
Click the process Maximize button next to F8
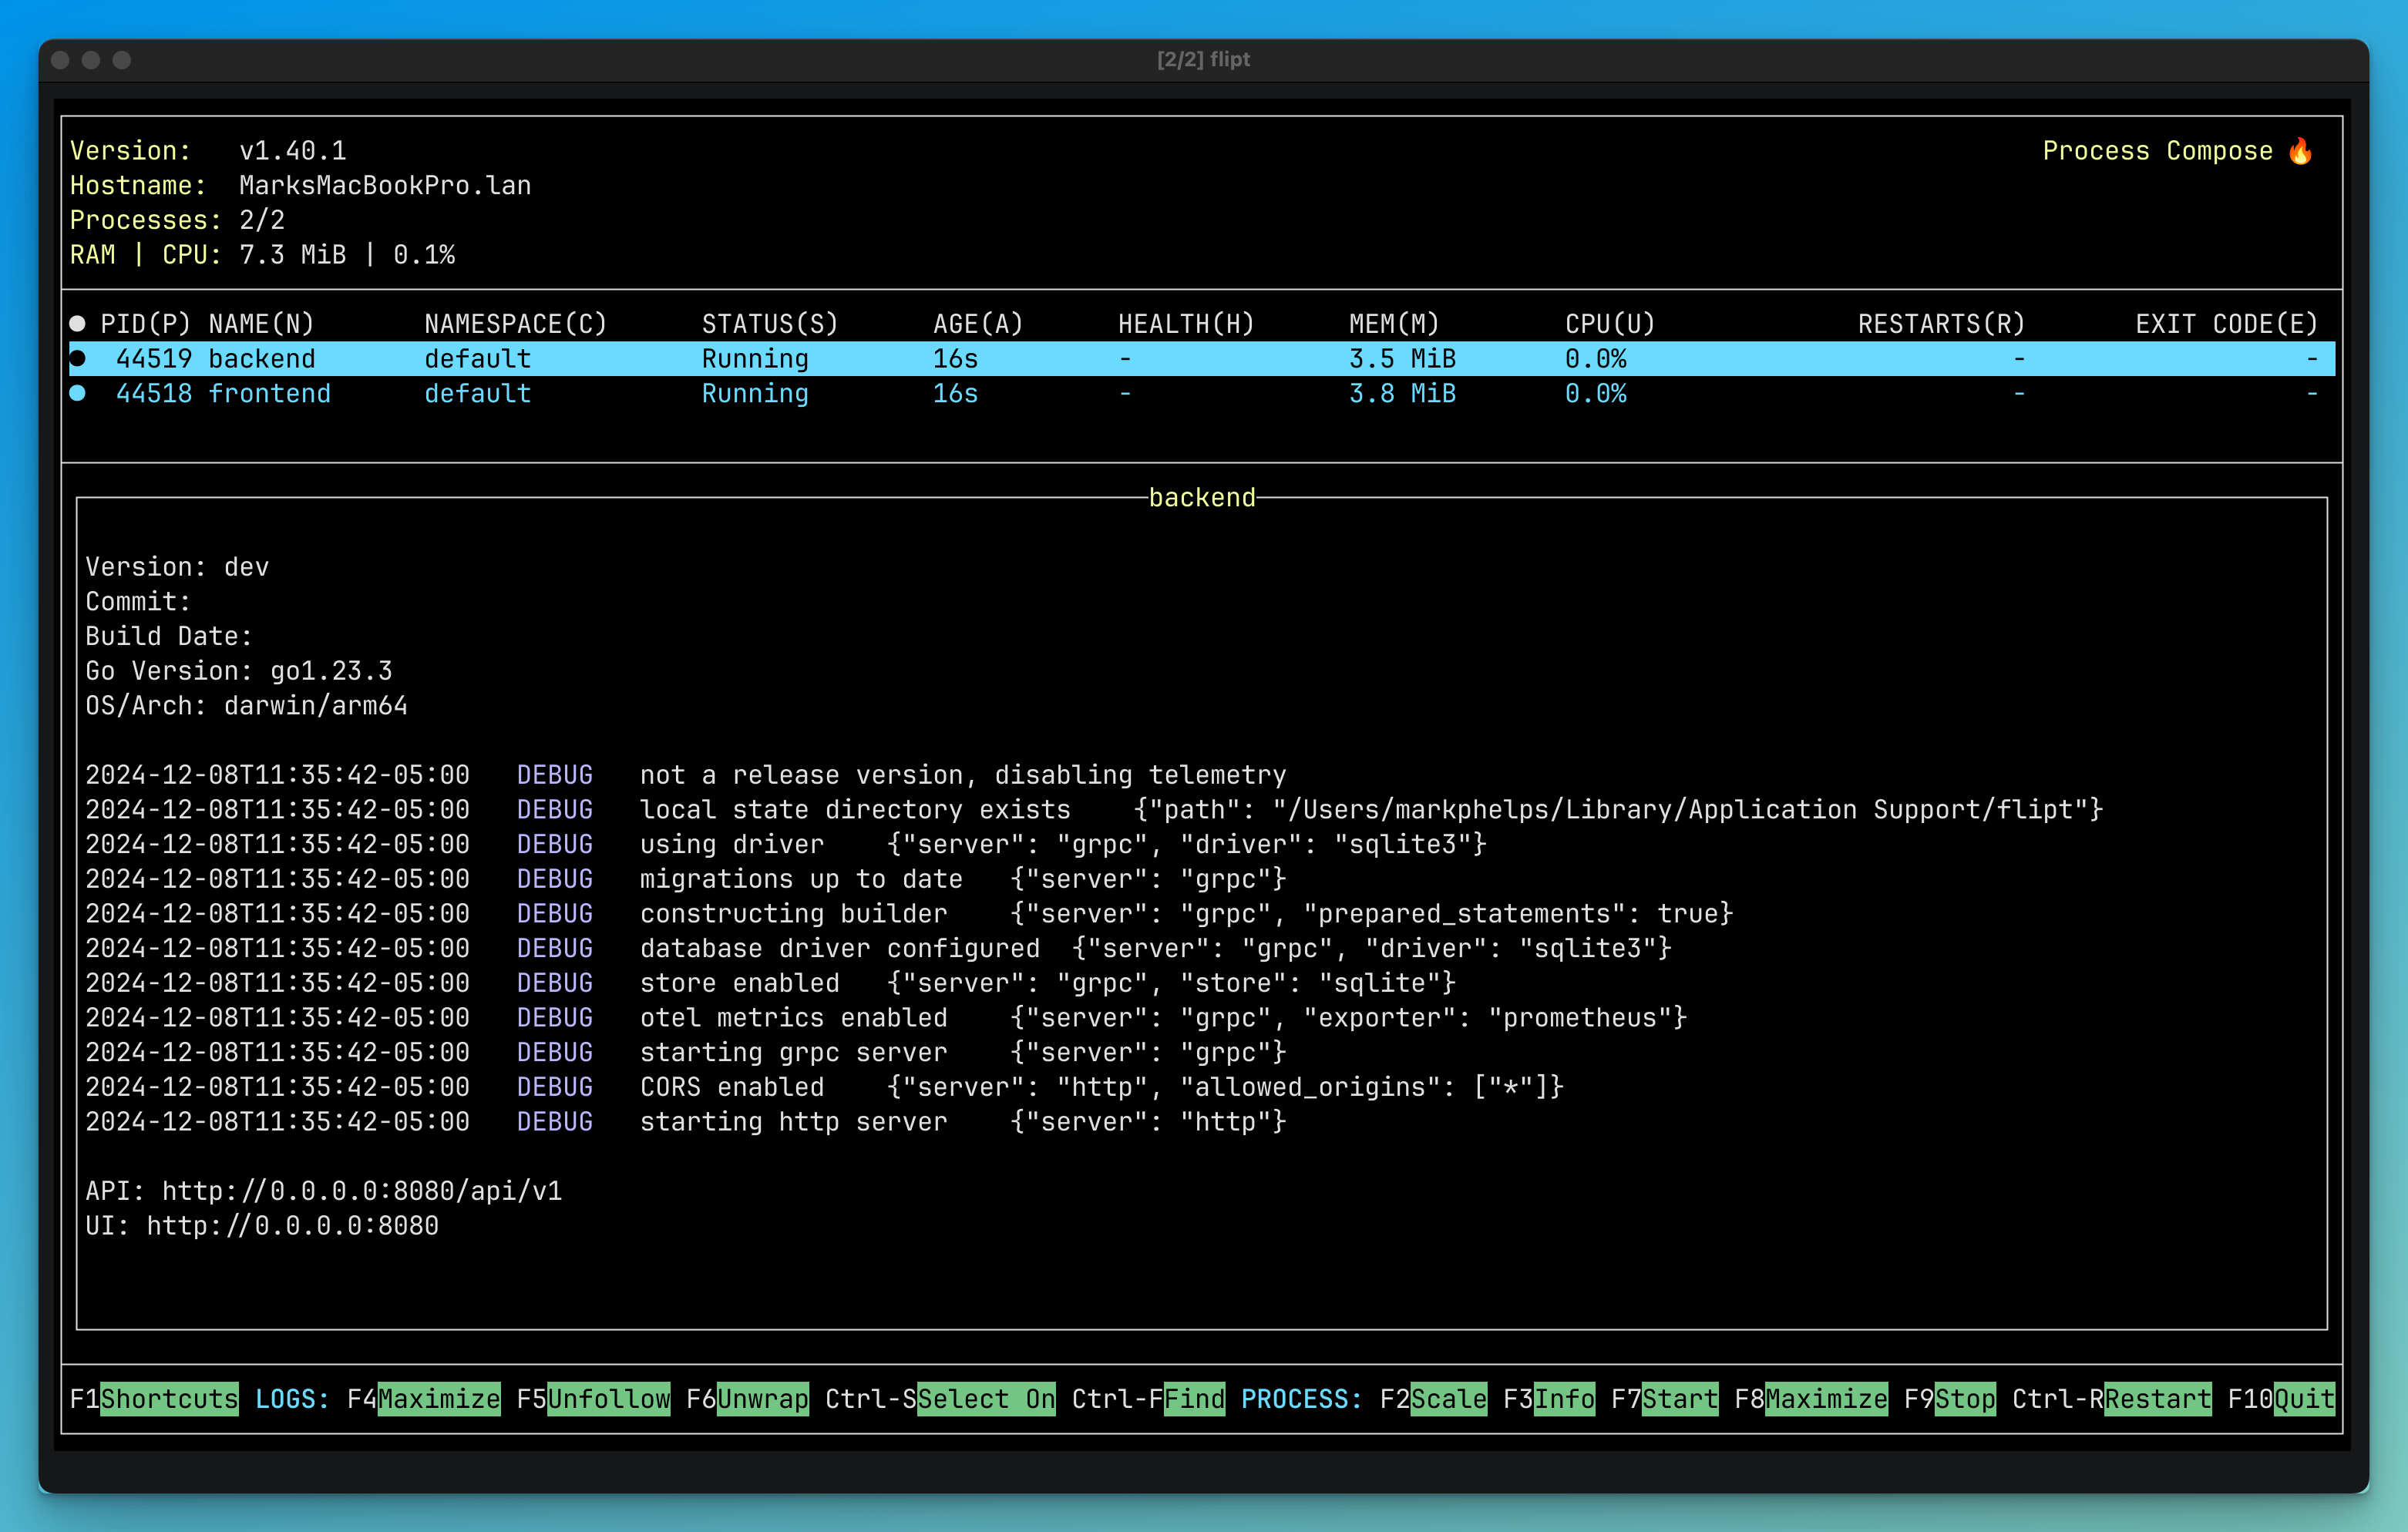[1826, 1398]
